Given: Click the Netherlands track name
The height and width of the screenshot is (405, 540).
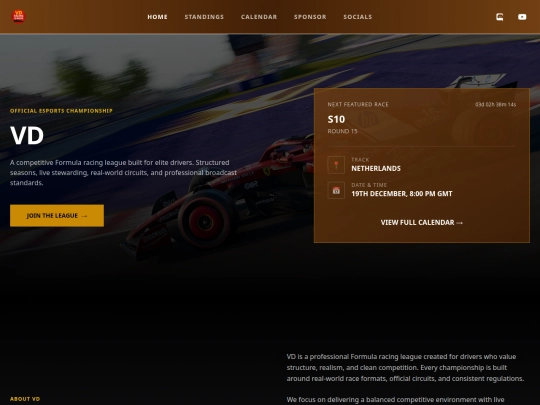Looking at the screenshot, I should pyautogui.click(x=376, y=168).
